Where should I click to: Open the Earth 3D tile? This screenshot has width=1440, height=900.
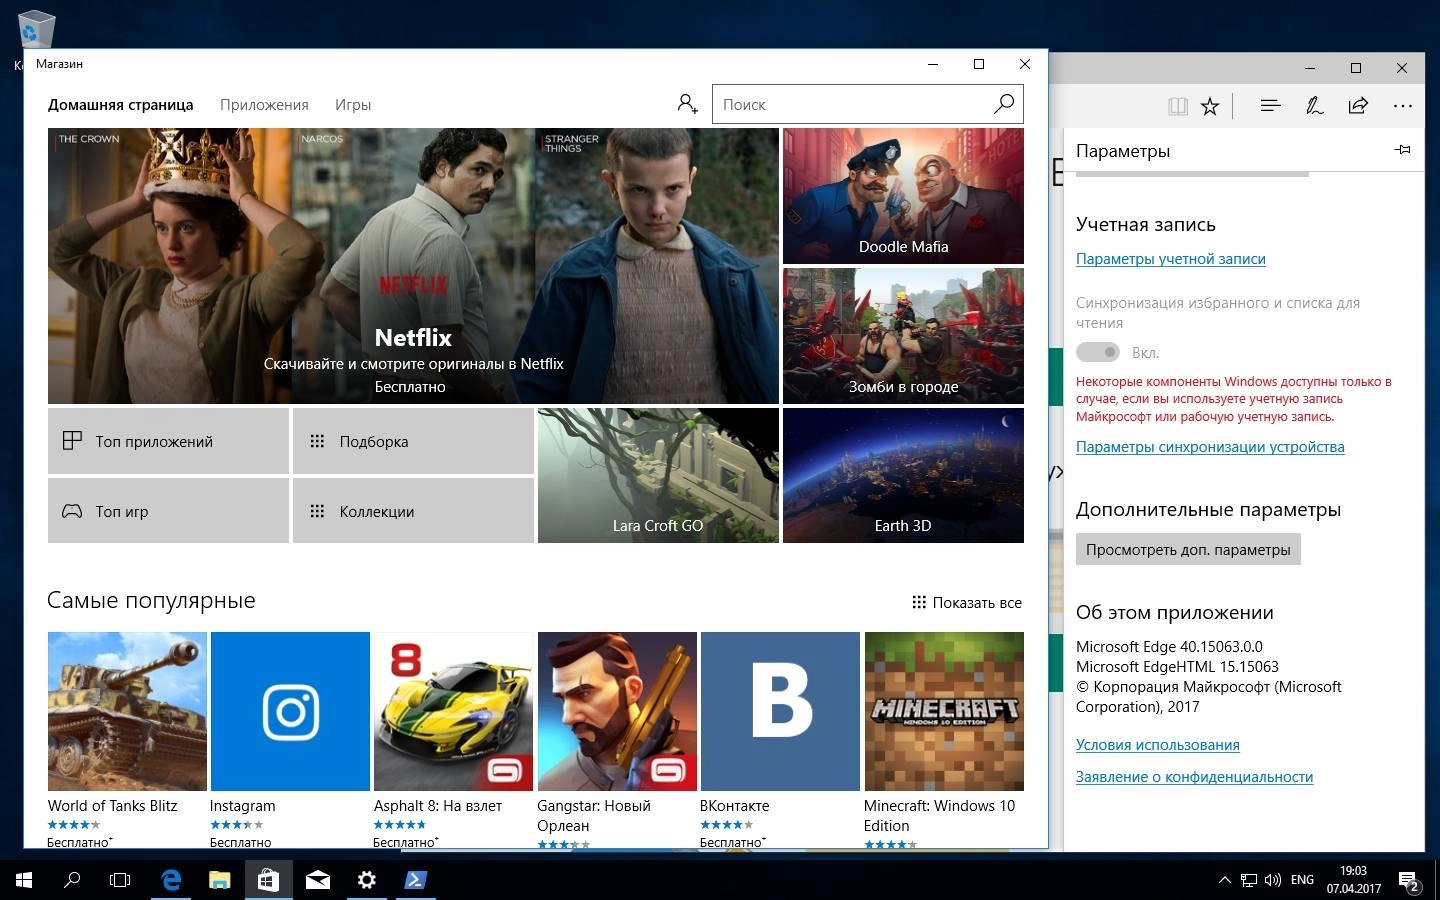coord(903,475)
